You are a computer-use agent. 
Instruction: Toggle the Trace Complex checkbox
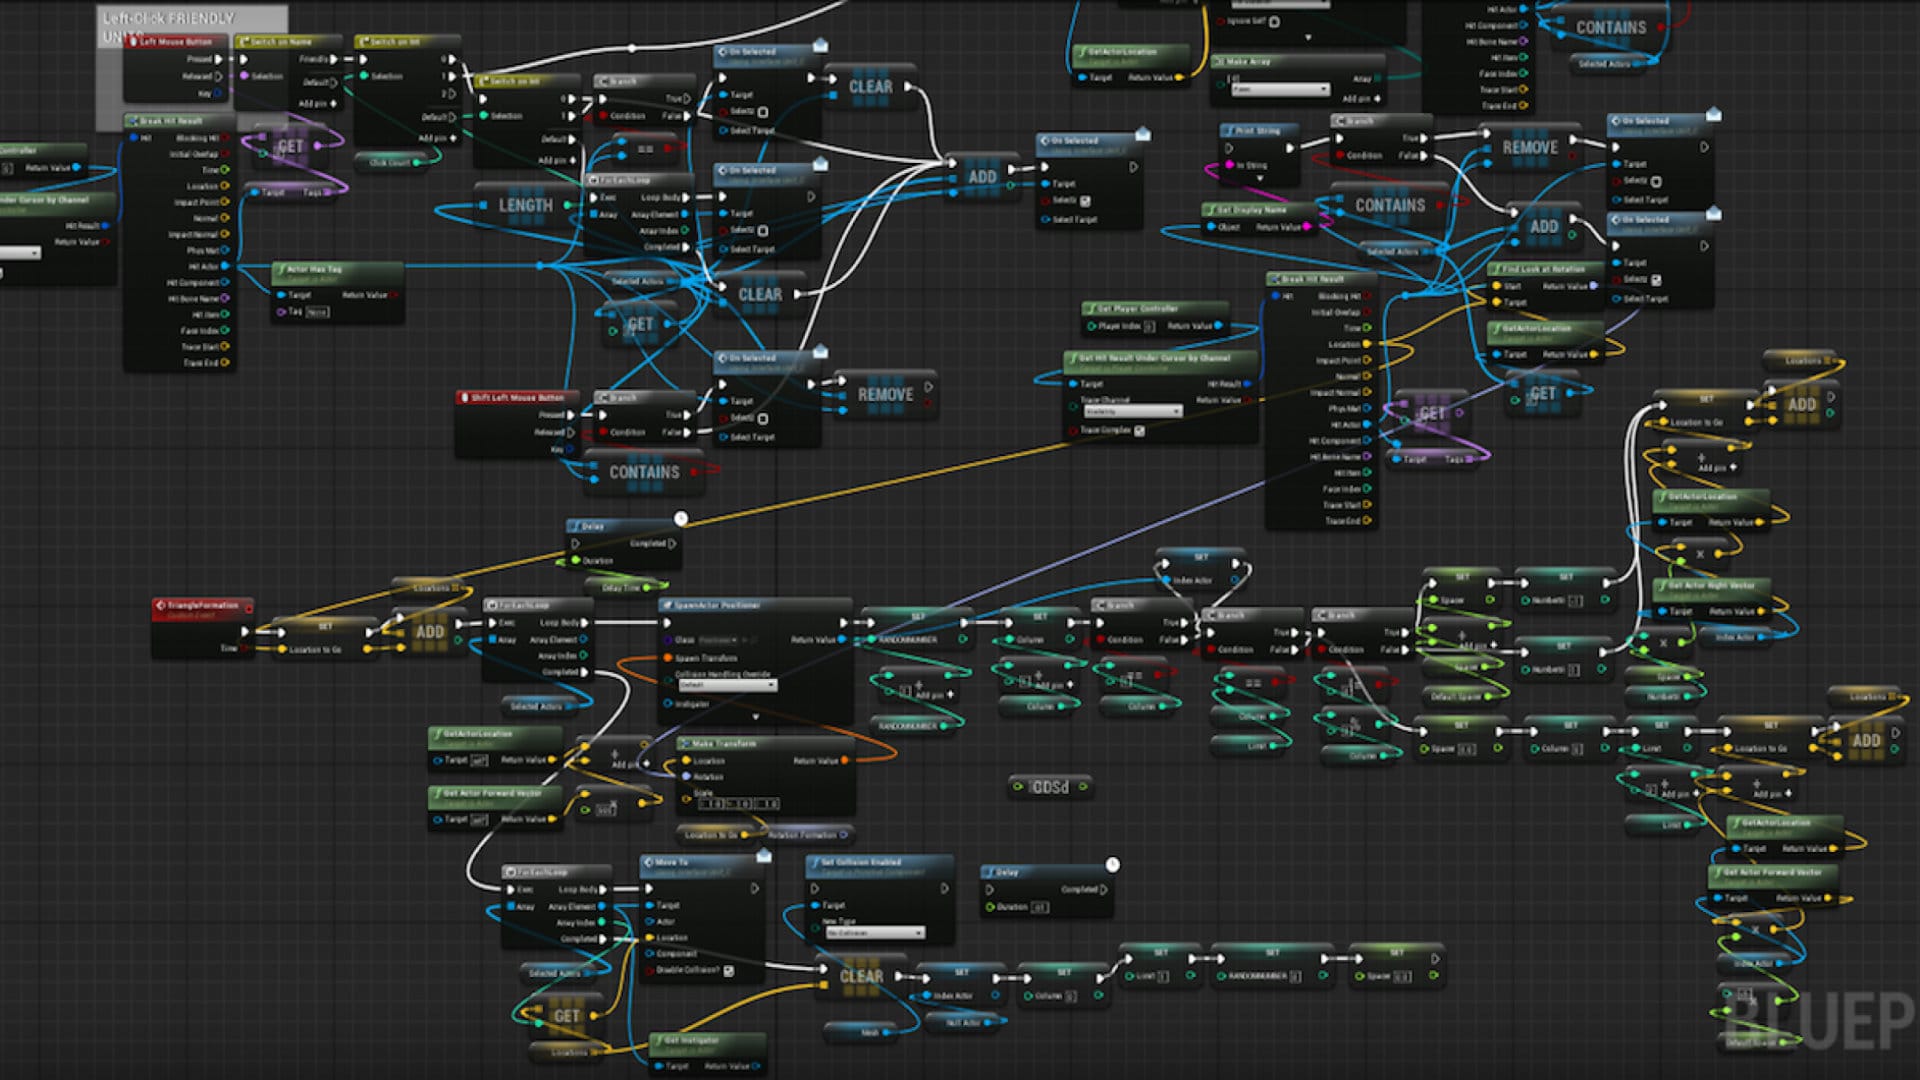tap(1140, 429)
